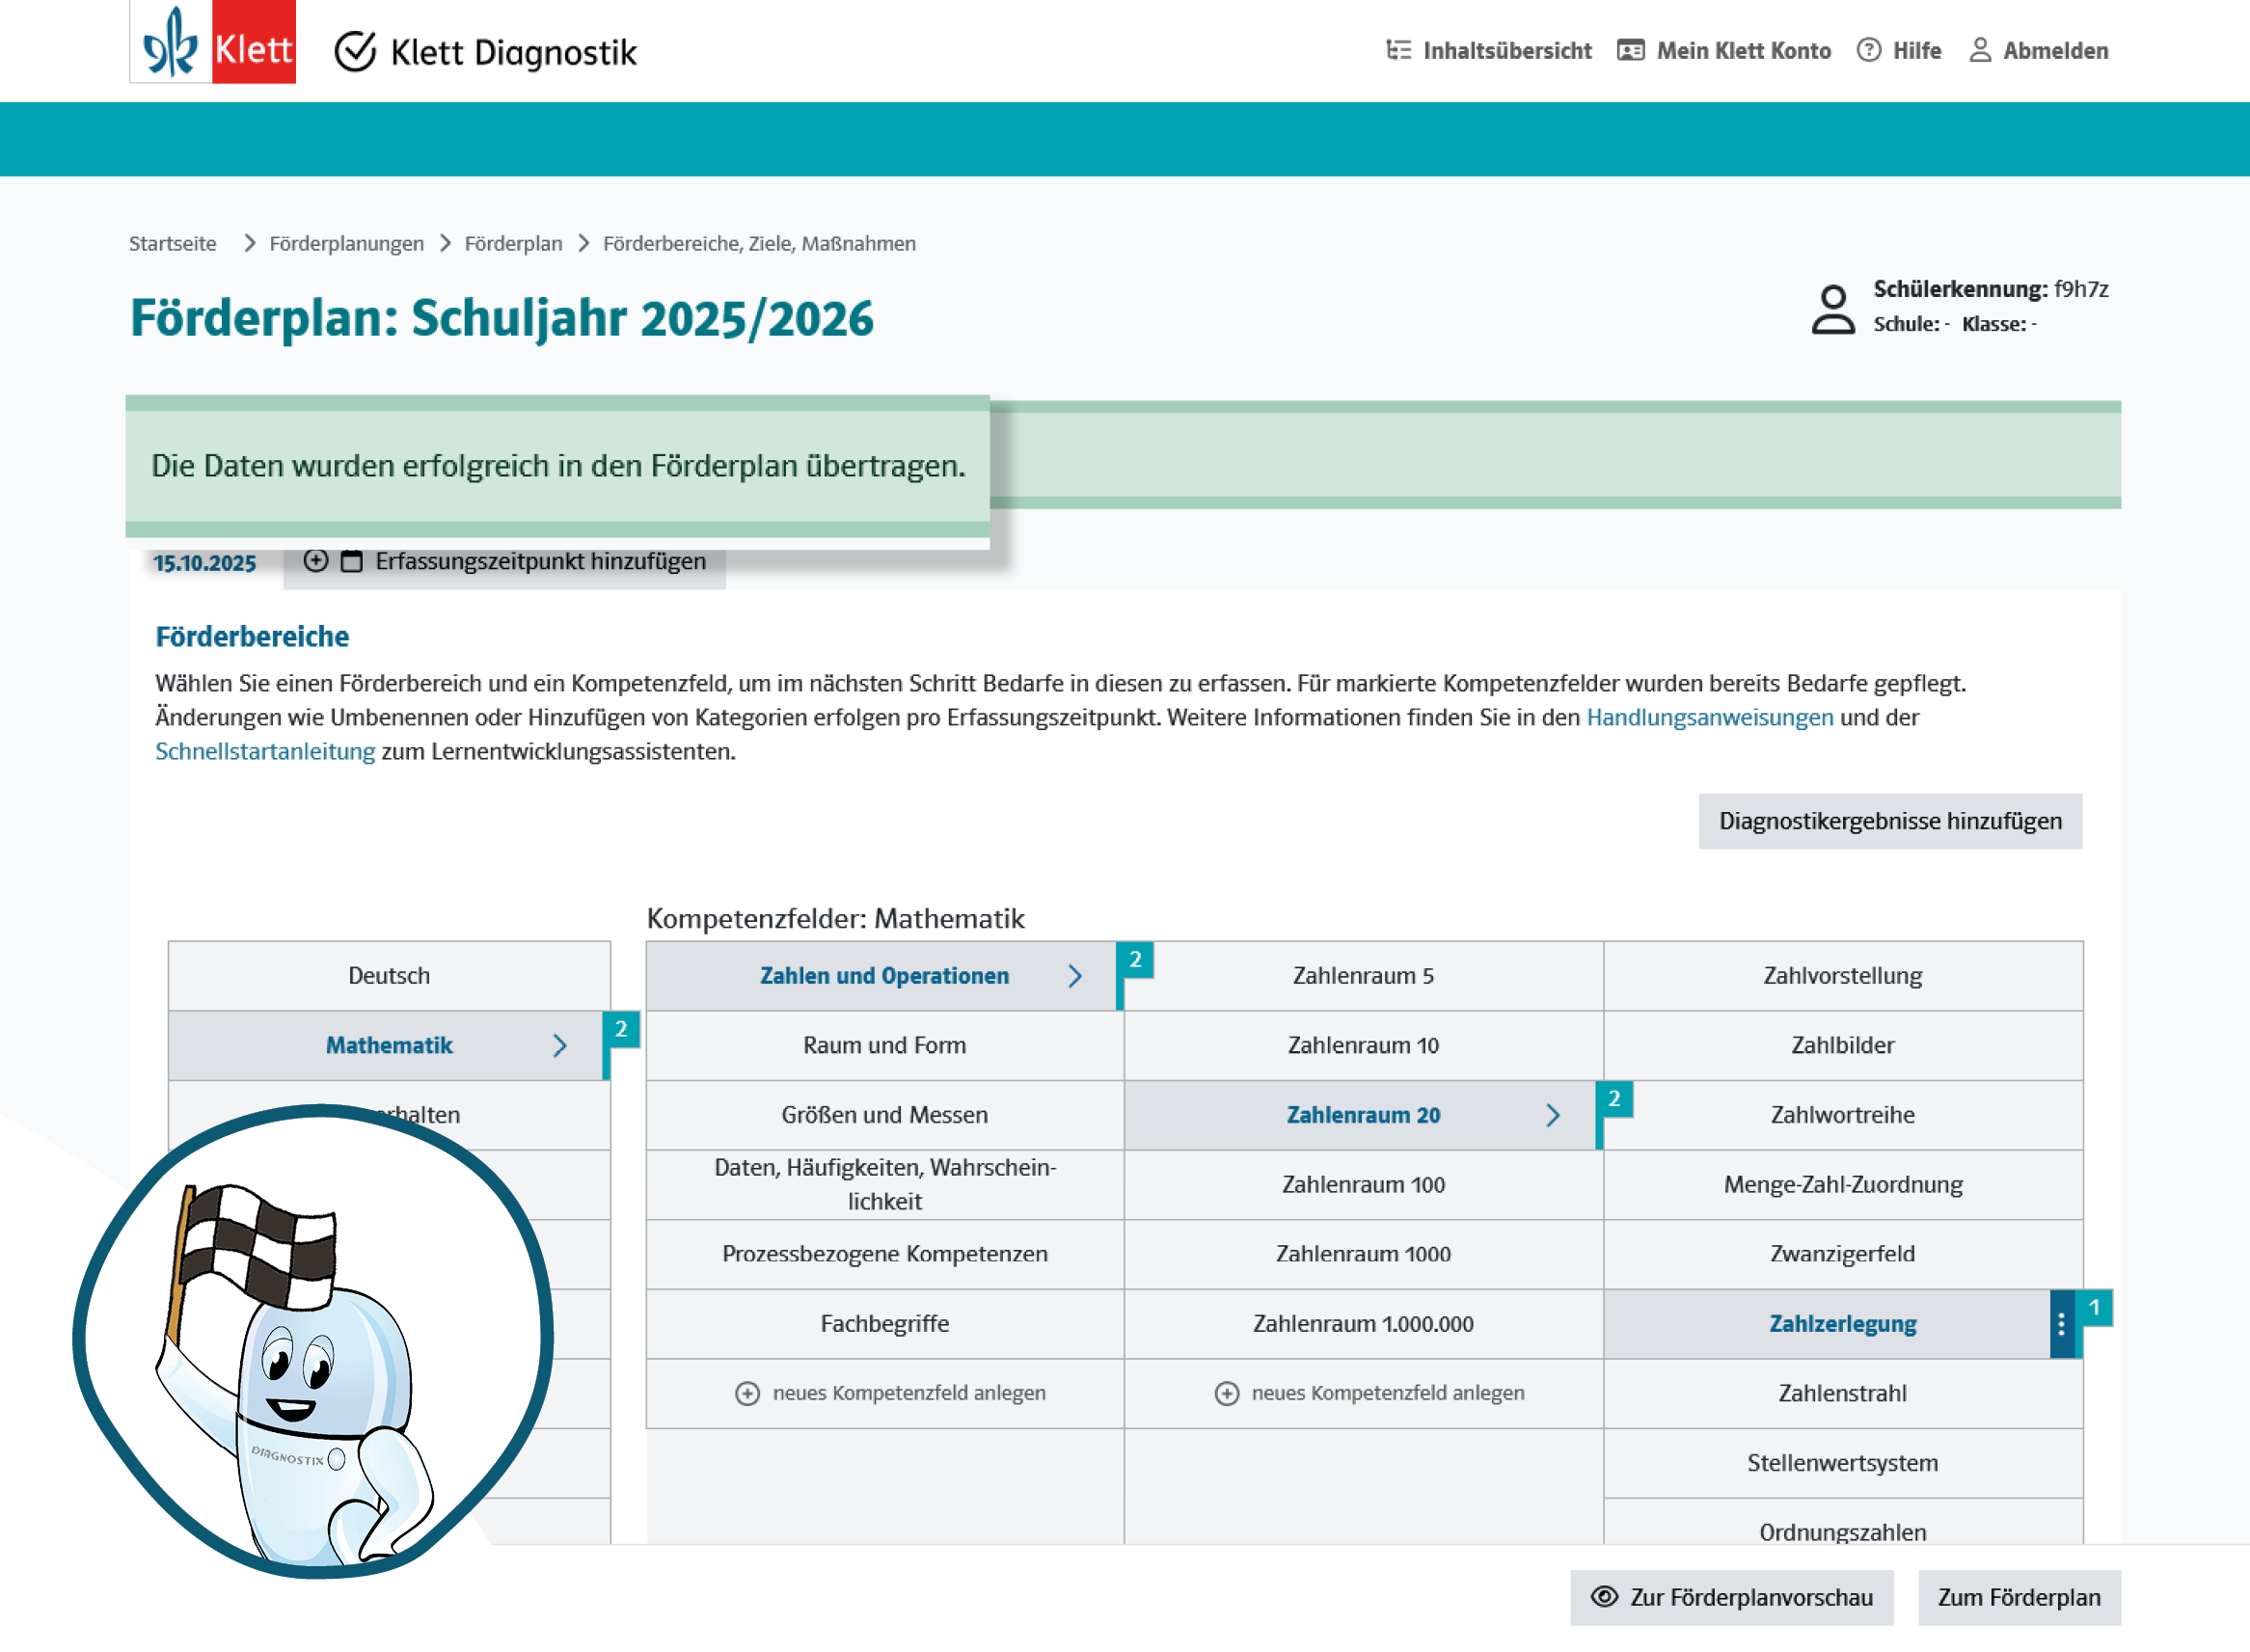Click plus icon under Fachbegriffe column
The width and height of the screenshot is (2250, 1652).
tap(747, 1395)
